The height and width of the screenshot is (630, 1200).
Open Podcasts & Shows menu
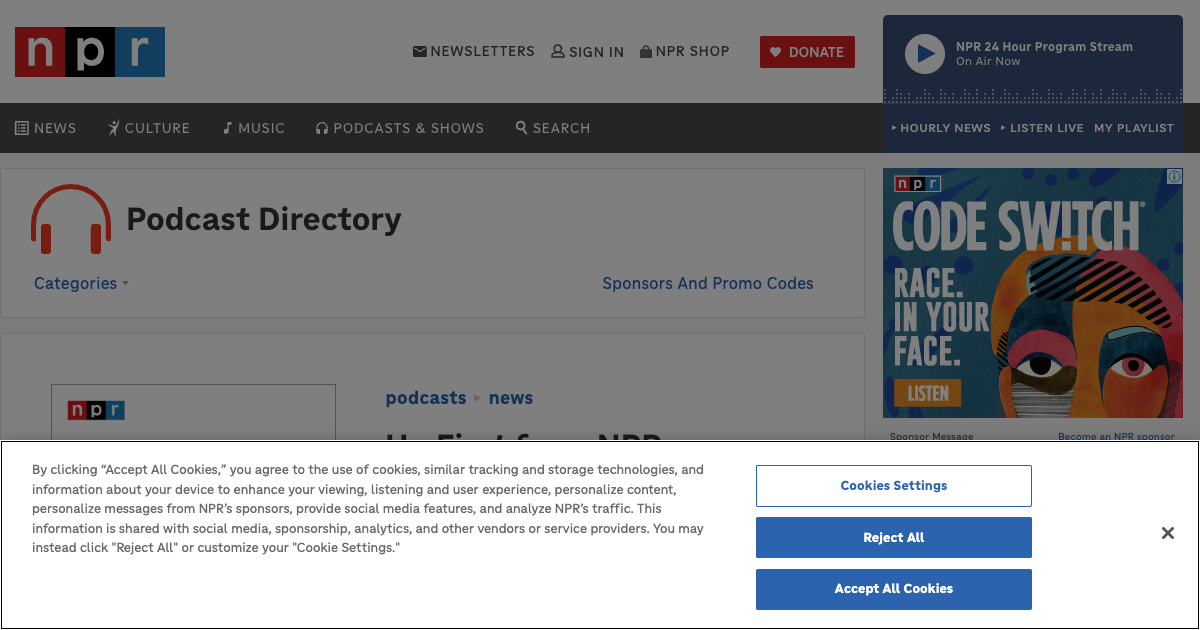click(400, 128)
